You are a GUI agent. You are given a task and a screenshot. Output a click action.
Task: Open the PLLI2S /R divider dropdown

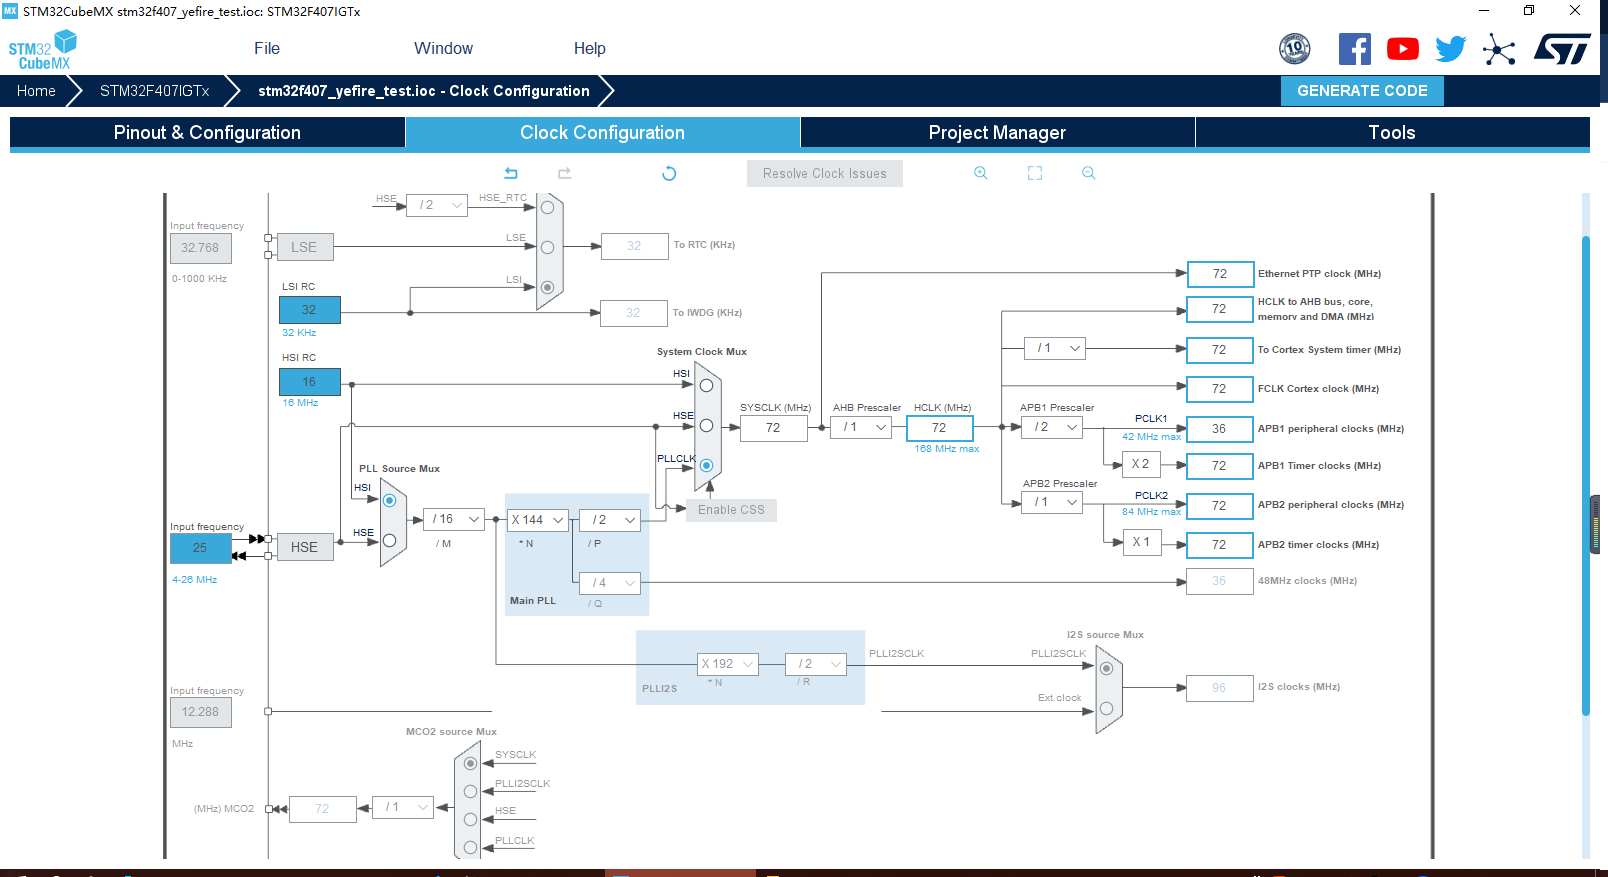click(x=816, y=664)
